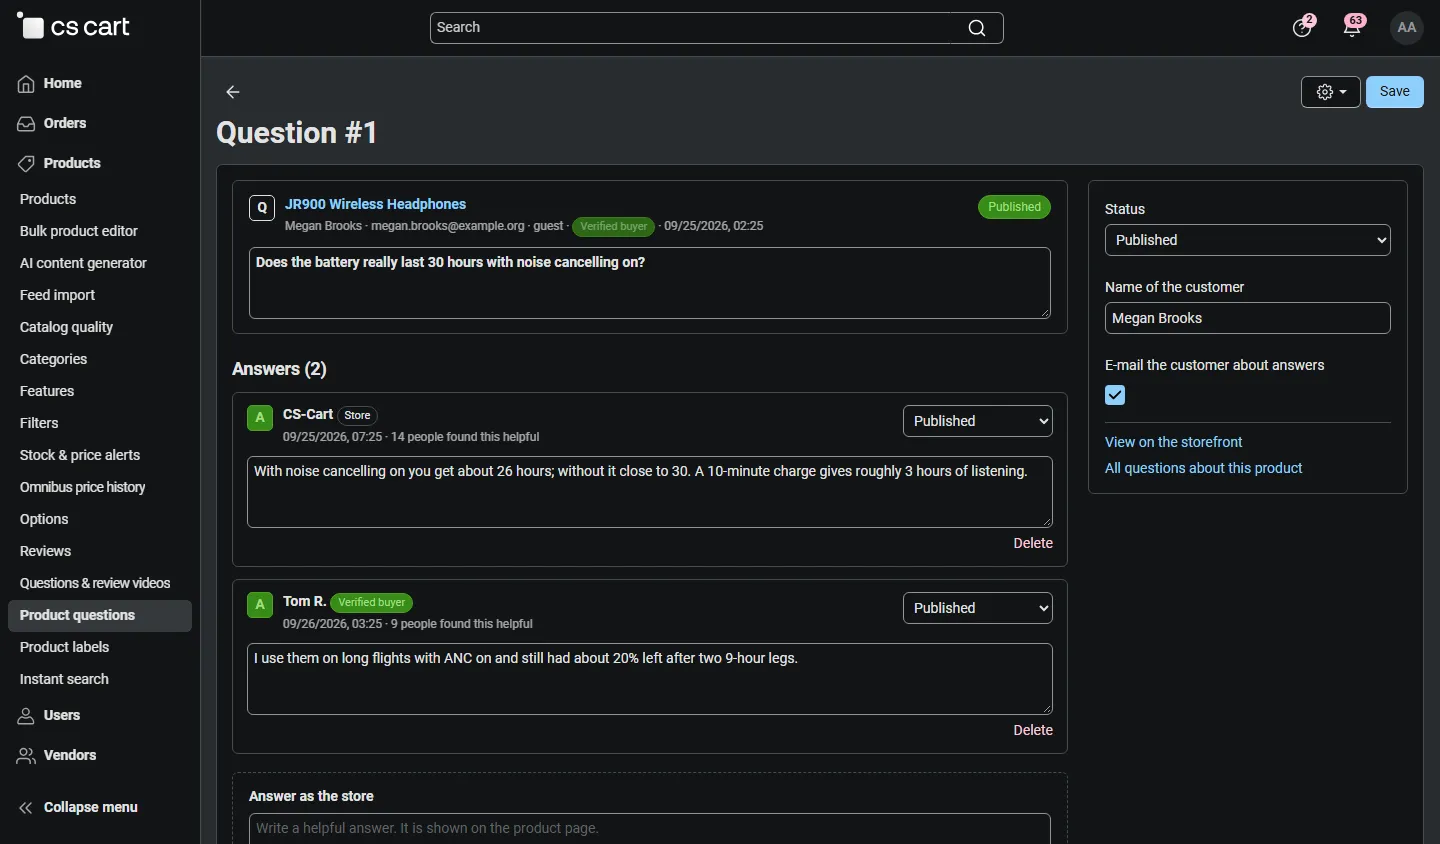Viewport: 1440px width, 844px height.
Task: Click the Vendors sidebar icon
Action: click(27, 756)
